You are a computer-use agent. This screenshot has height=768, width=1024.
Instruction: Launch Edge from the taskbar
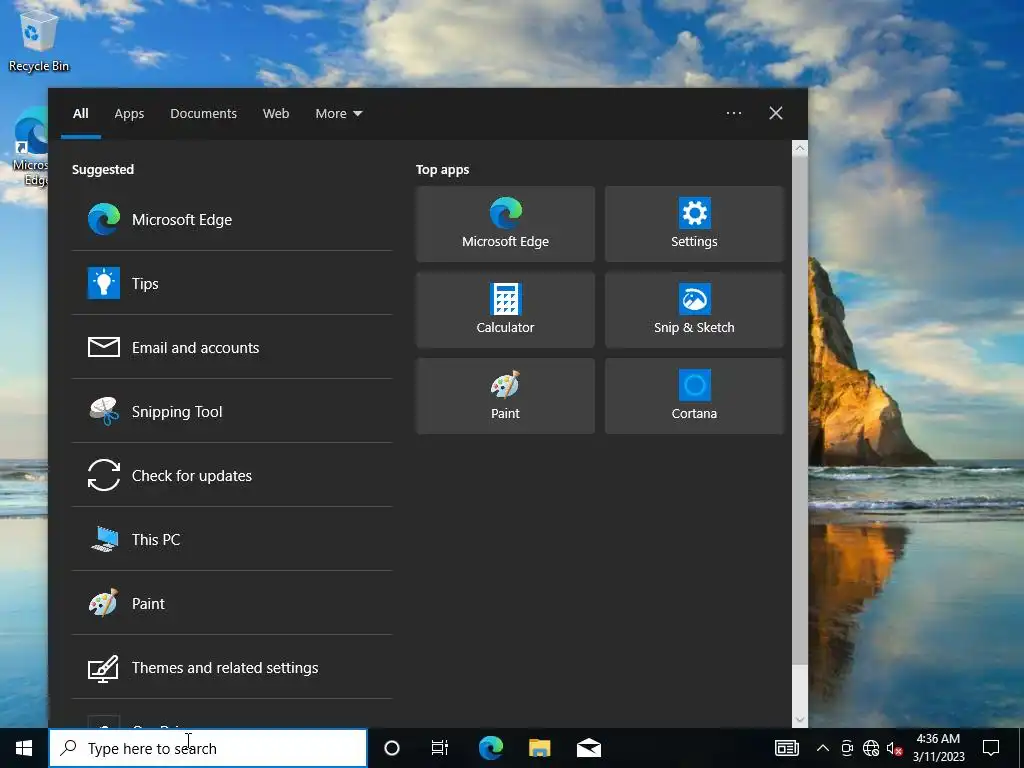pos(491,748)
